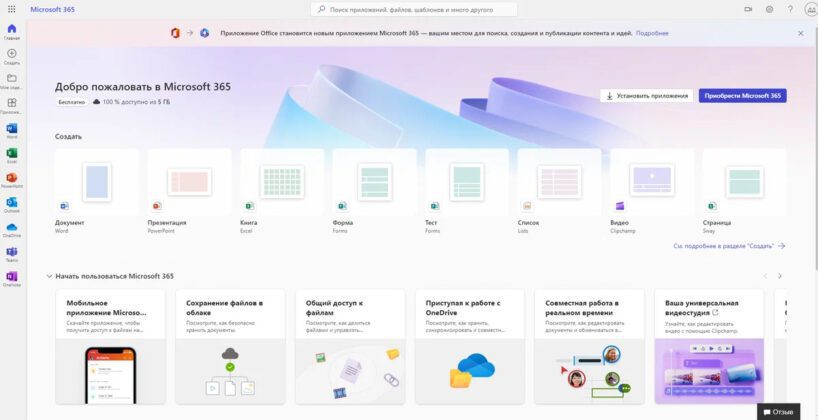Create a new Clipchamp Видео

[652, 191]
